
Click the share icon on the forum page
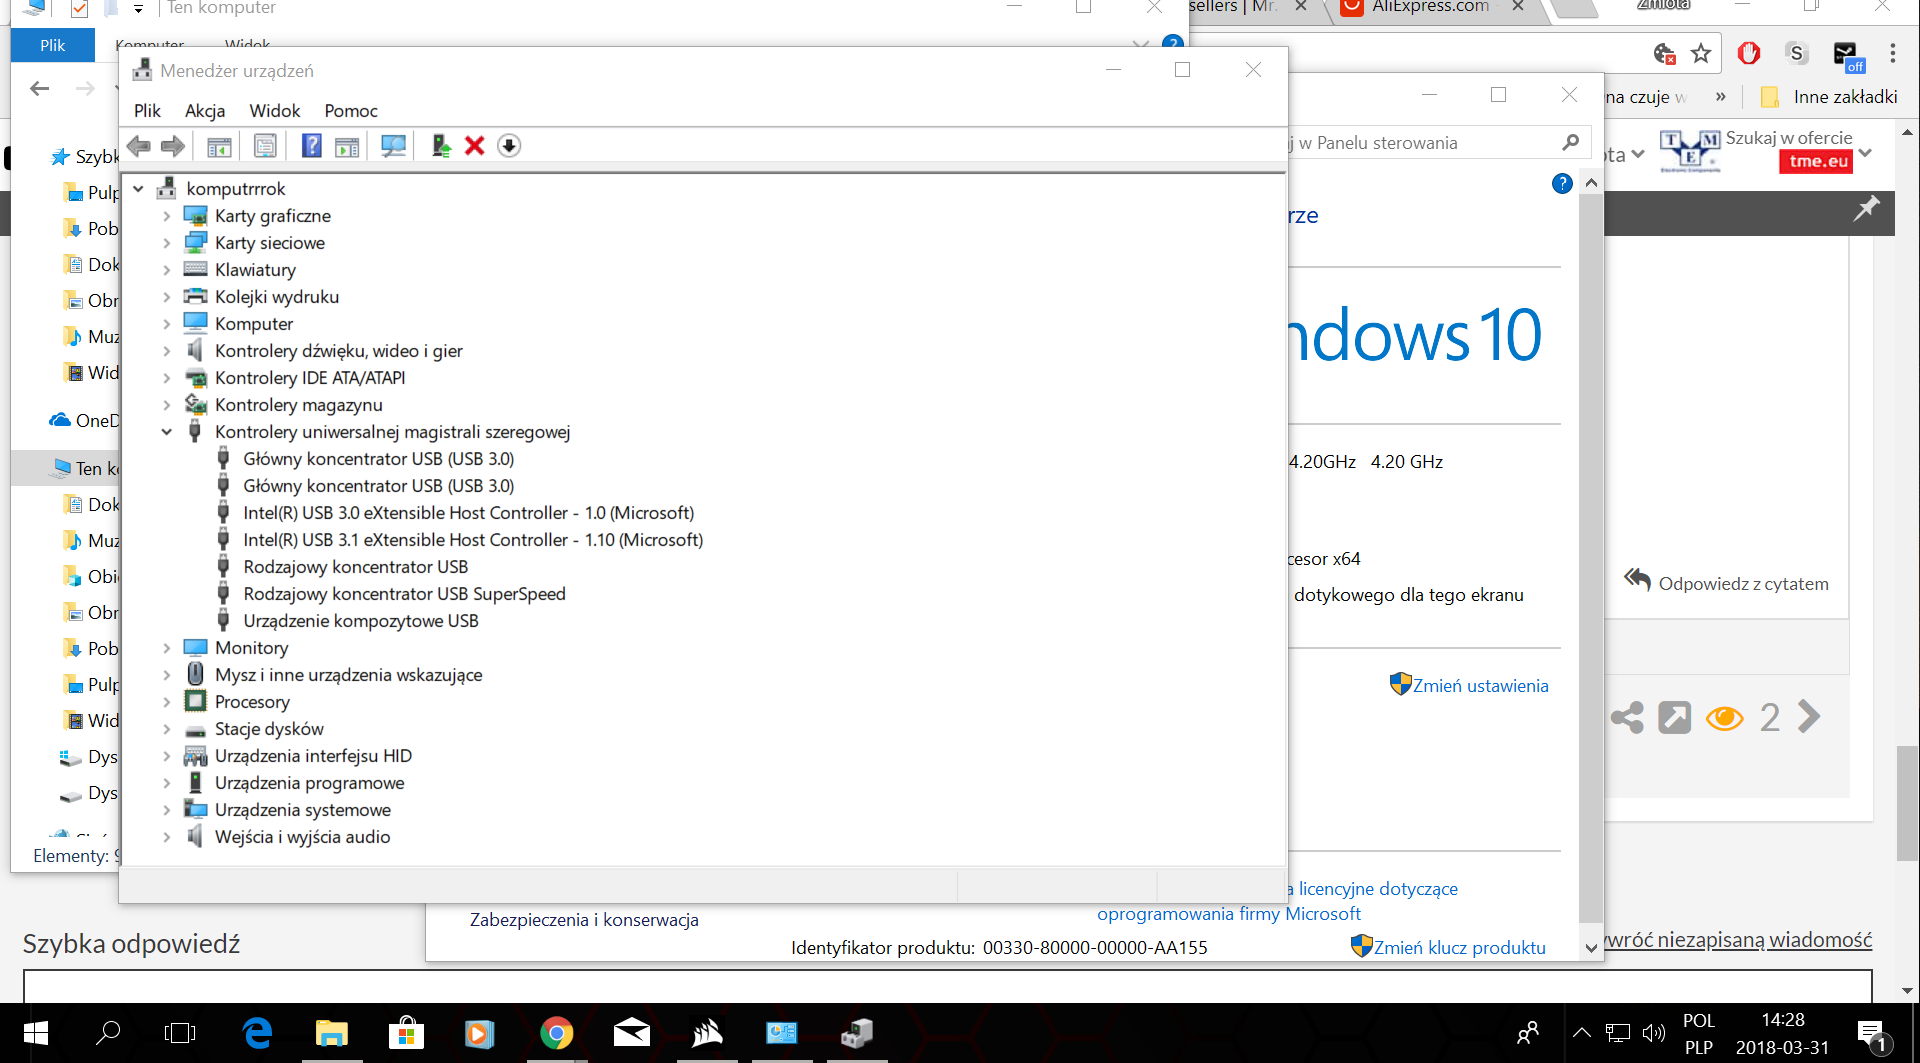tap(1627, 717)
